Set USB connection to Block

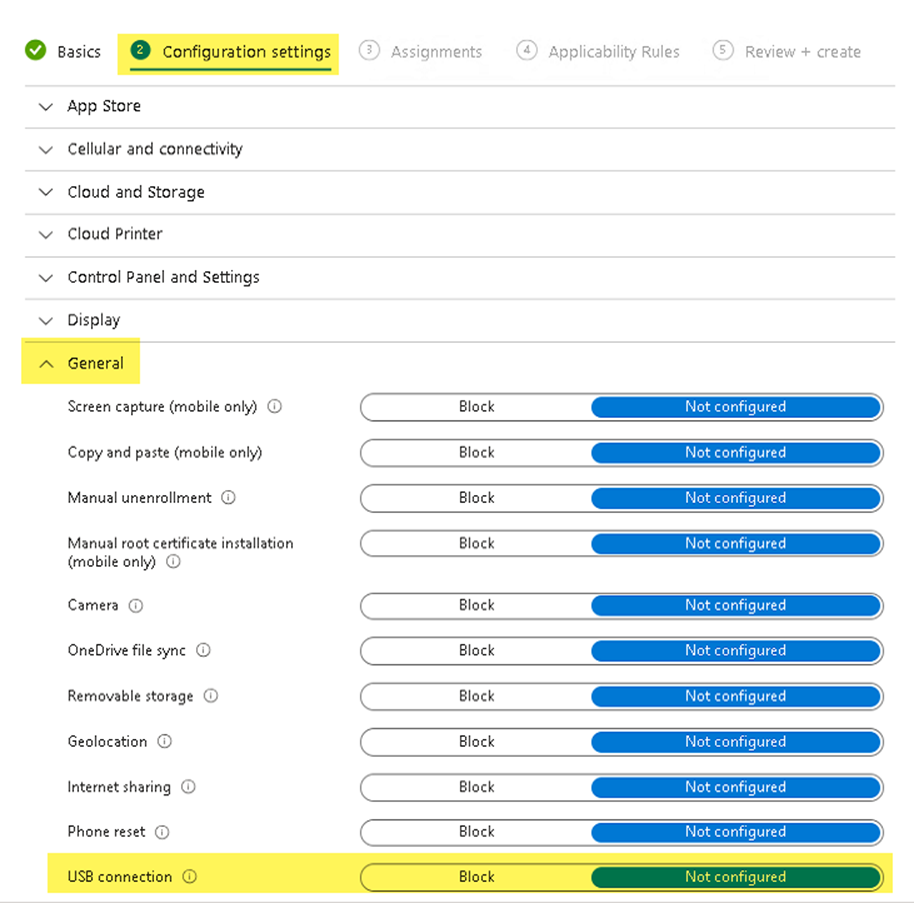pyautogui.click(x=476, y=877)
